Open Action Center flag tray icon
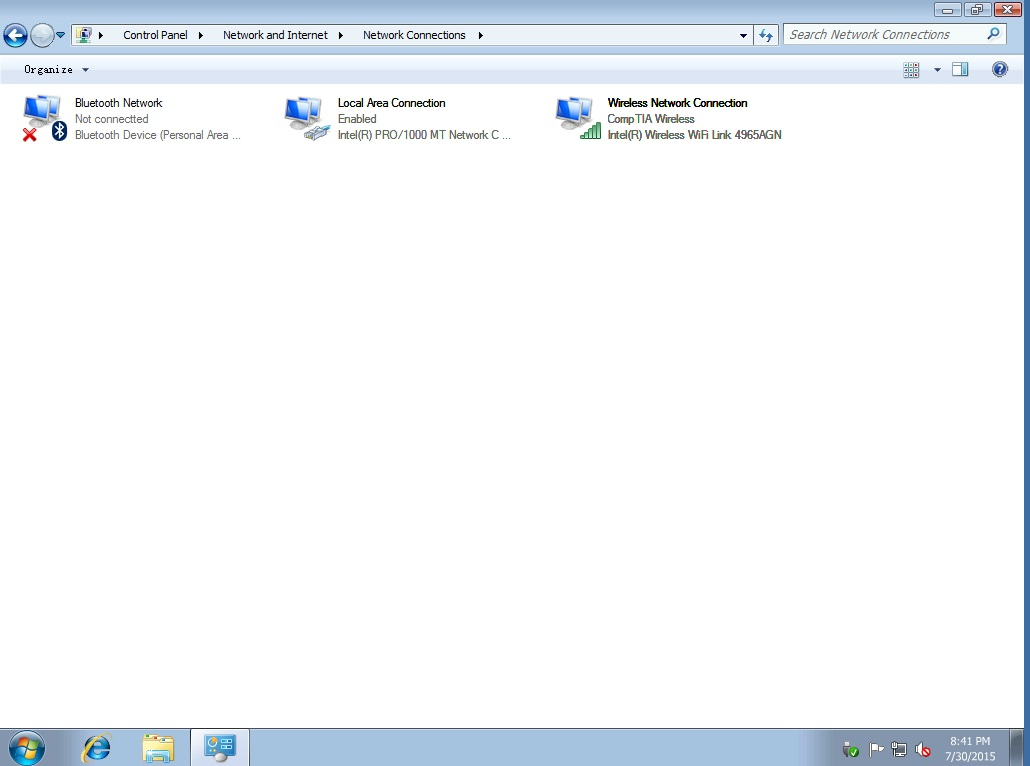The height and width of the screenshot is (766, 1030). coord(876,749)
